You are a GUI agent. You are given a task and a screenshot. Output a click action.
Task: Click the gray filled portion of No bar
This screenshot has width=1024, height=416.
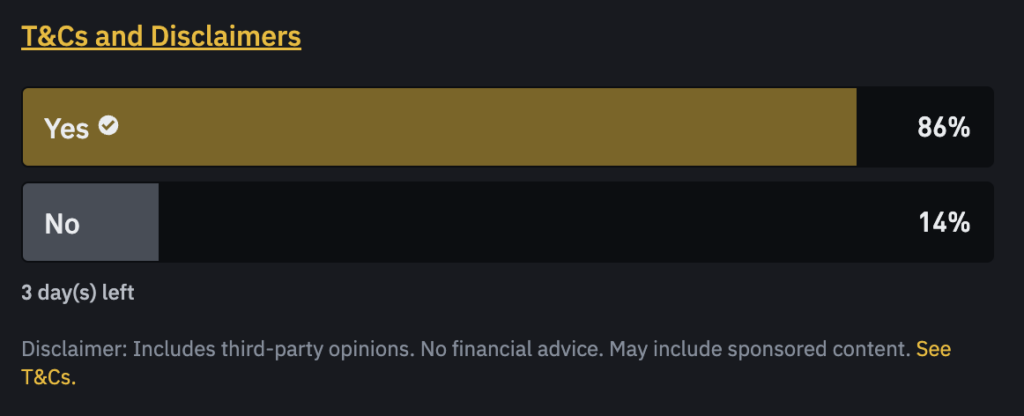91,222
